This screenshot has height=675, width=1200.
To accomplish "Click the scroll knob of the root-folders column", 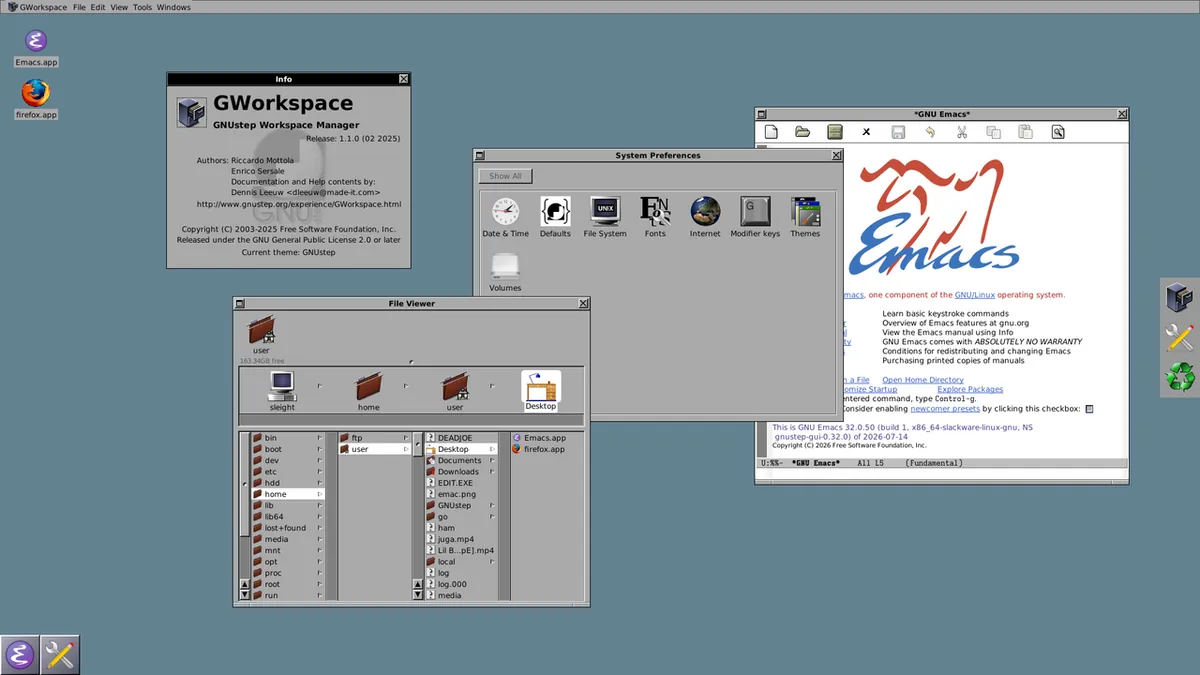I will click(244, 484).
